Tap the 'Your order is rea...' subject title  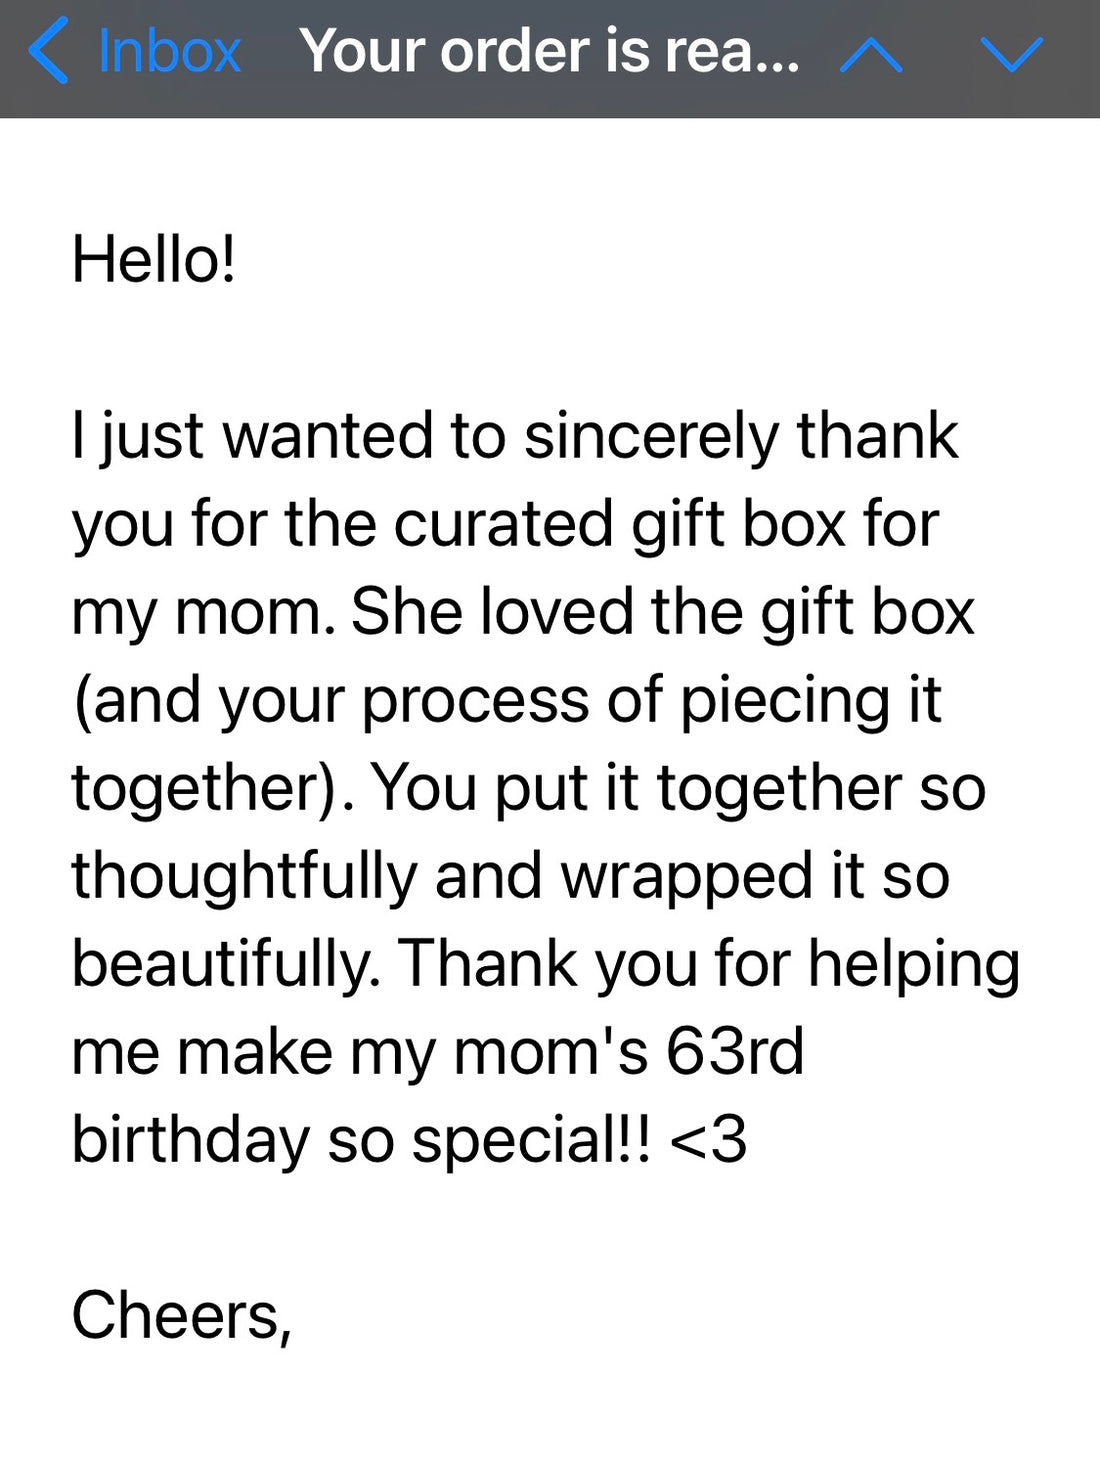(x=549, y=50)
